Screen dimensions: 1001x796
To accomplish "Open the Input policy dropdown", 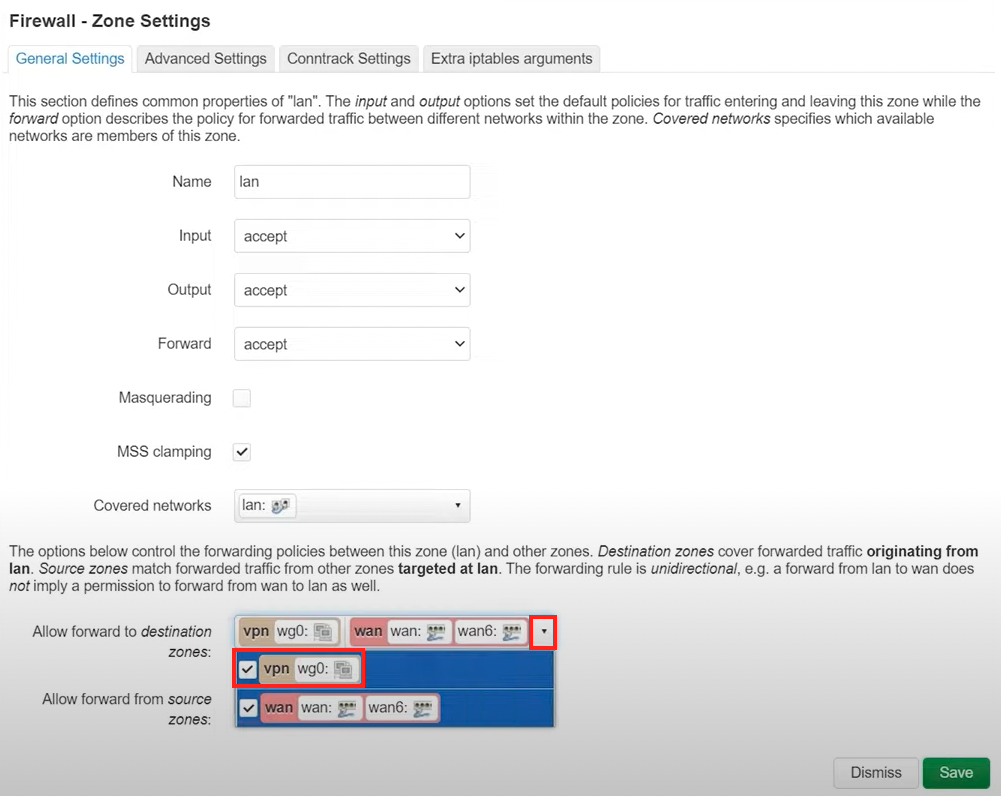I will click(x=351, y=236).
